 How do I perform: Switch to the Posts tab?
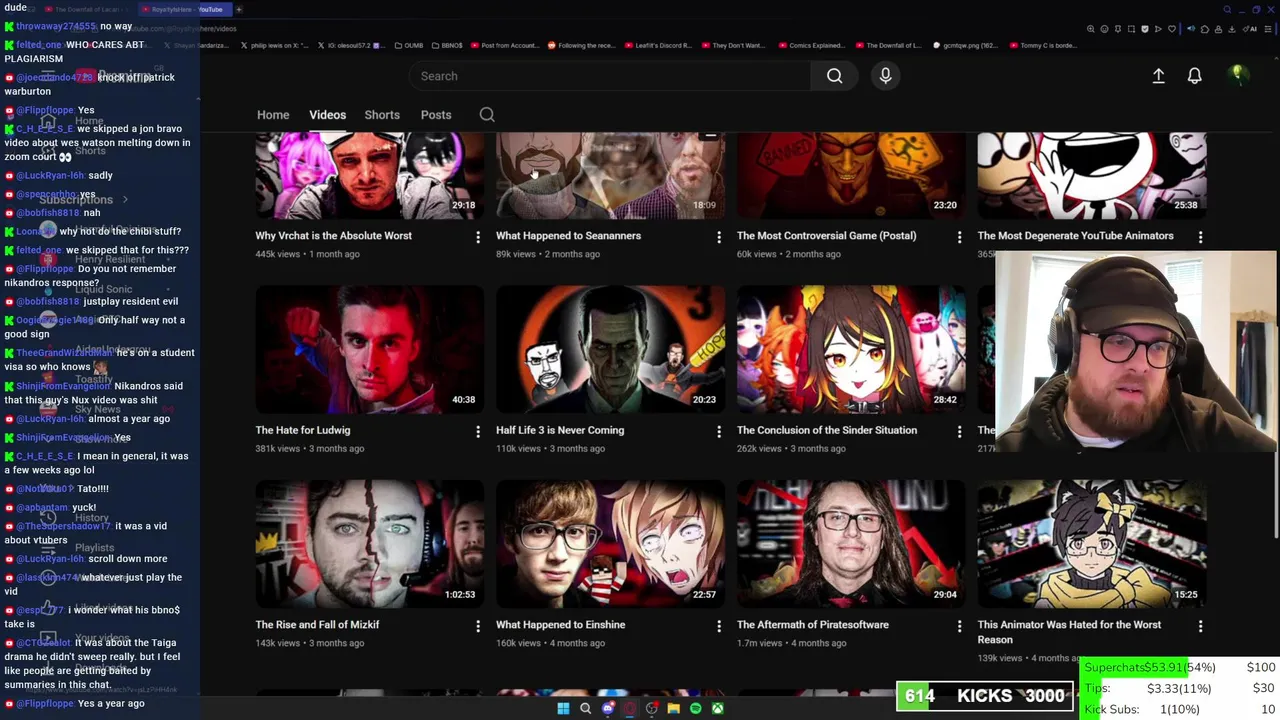(x=436, y=115)
